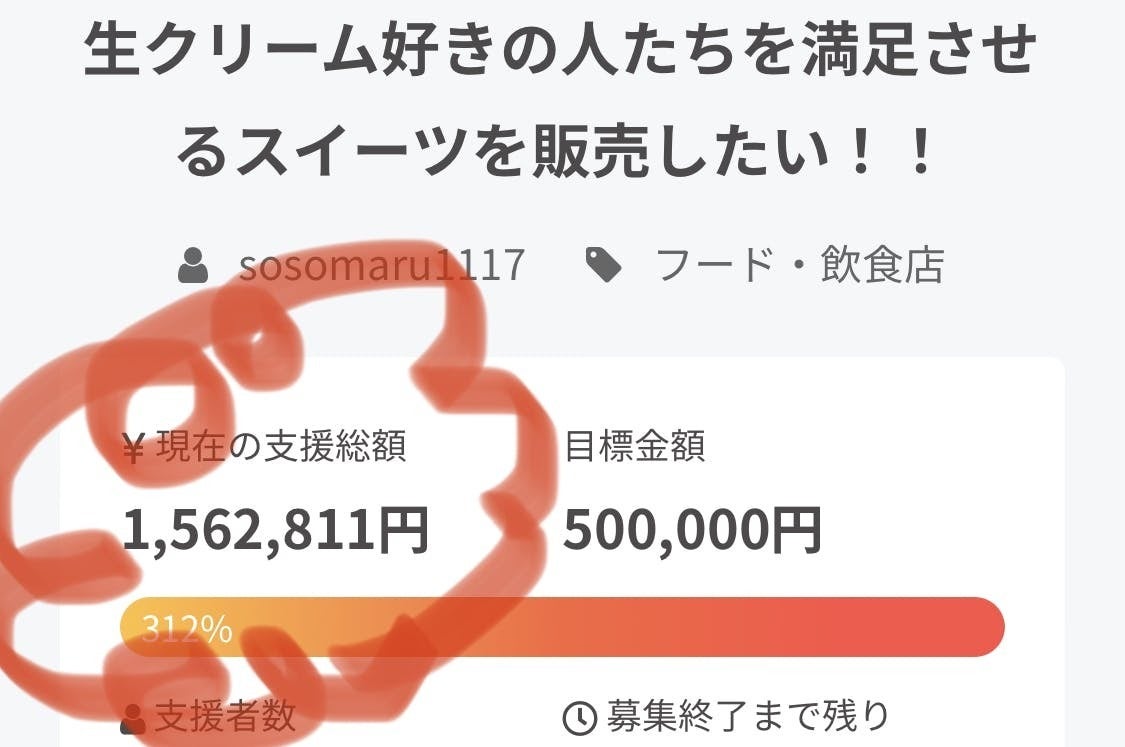Click the title's second line ending 販売したい！！
The height and width of the screenshot is (747, 1125).
tap(560, 152)
